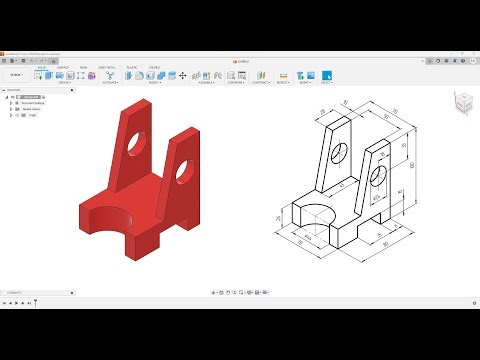Select the Hole tool
Viewport: 480px width, 360px height.
click(70, 76)
